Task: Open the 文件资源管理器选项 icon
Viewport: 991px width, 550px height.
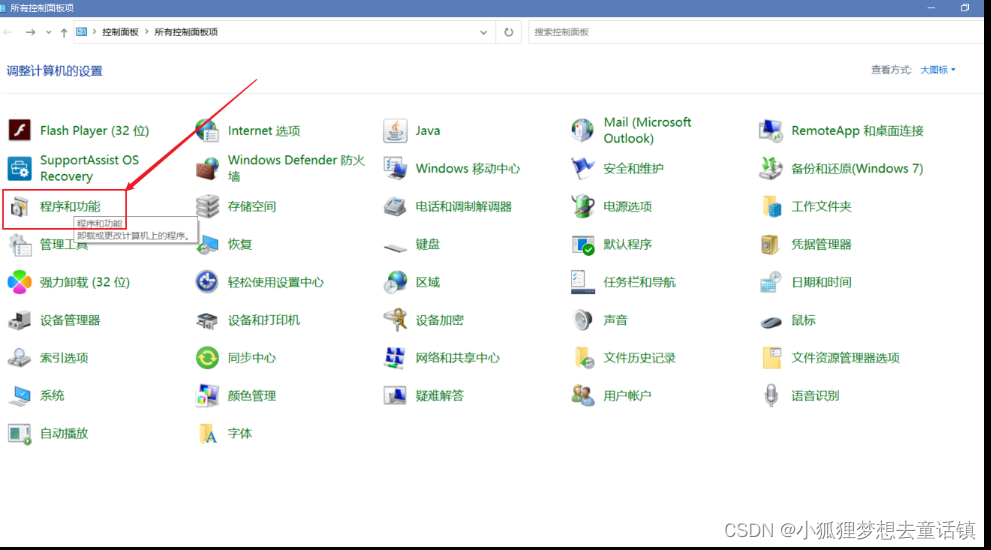Action: point(770,358)
